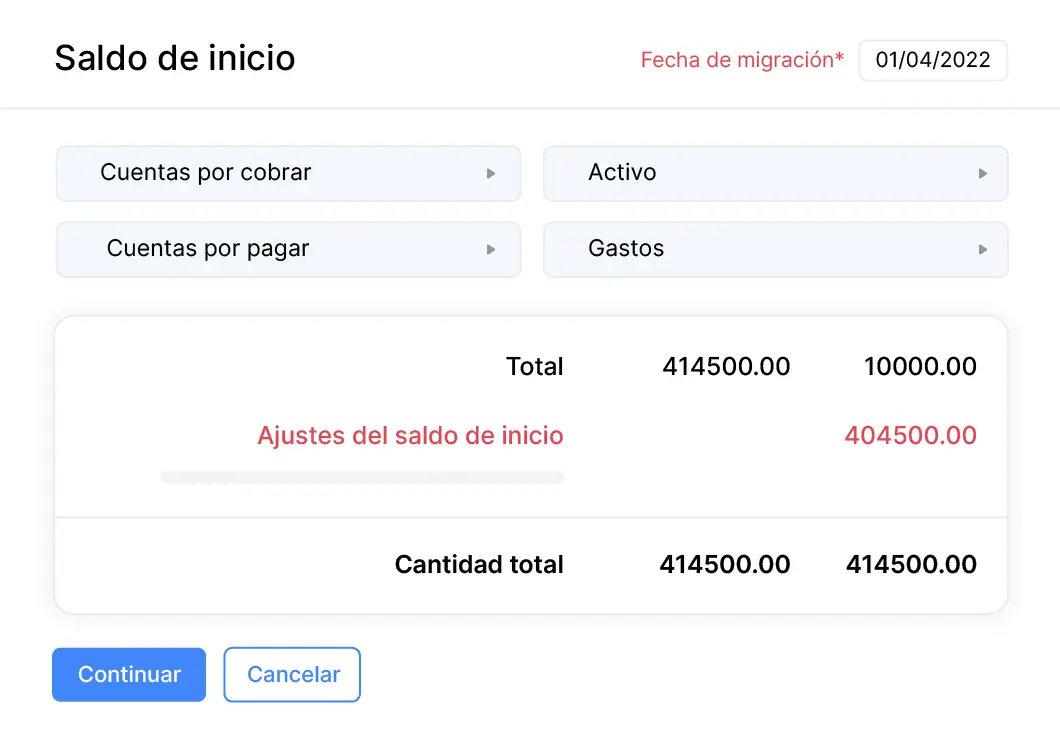Click the Ajustes del saldo de inicio label
Viewport: 1060px width, 741px height.
click(410, 436)
